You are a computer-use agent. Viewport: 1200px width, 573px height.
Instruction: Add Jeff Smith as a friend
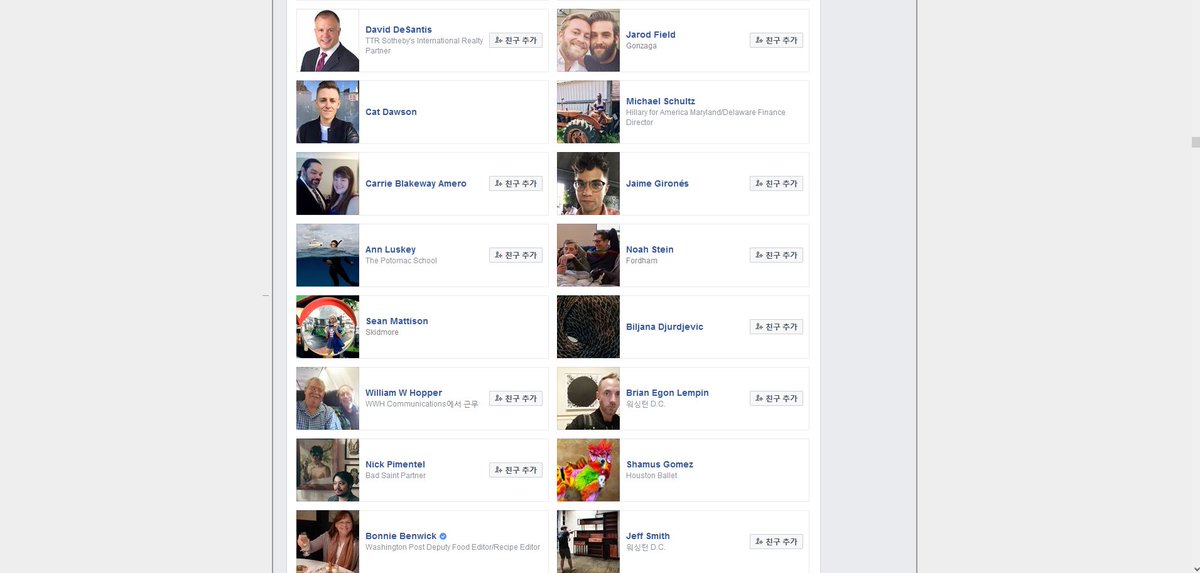[x=777, y=541]
